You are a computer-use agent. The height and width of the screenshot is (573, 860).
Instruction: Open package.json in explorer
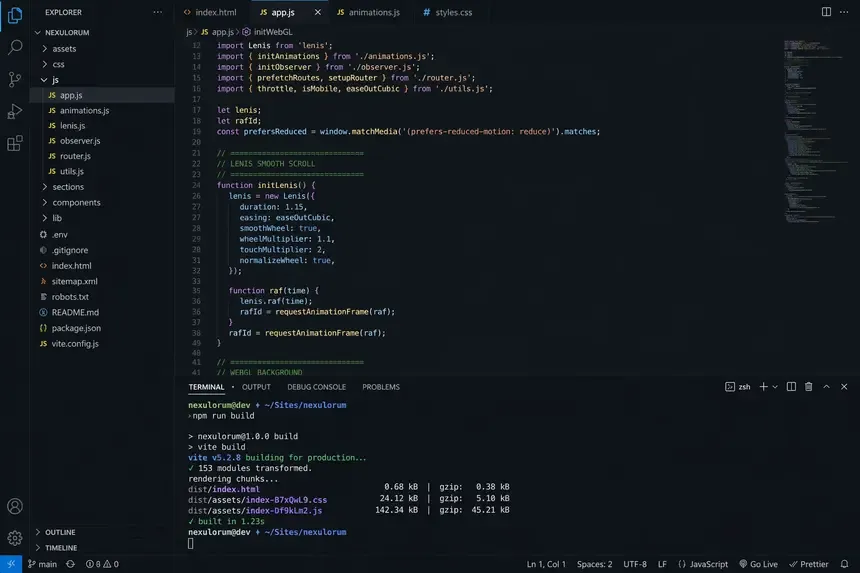[103, 328]
